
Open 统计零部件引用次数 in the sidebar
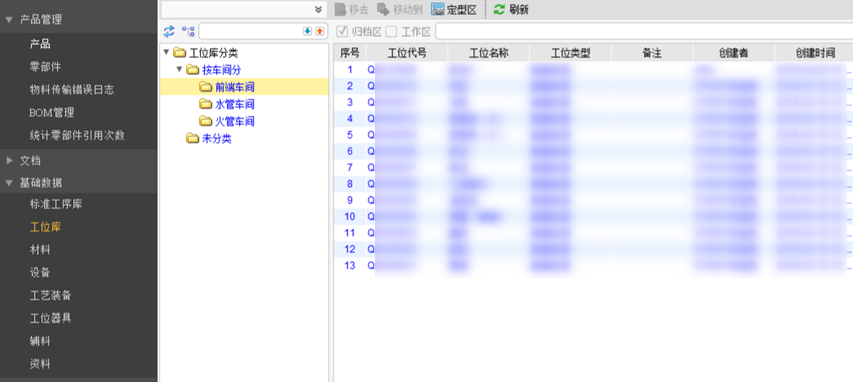77,135
